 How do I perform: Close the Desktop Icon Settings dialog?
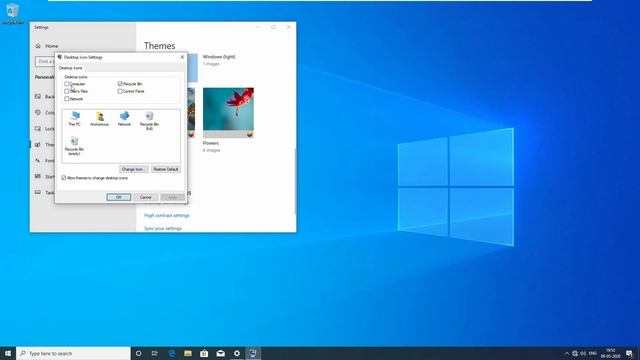(182, 57)
